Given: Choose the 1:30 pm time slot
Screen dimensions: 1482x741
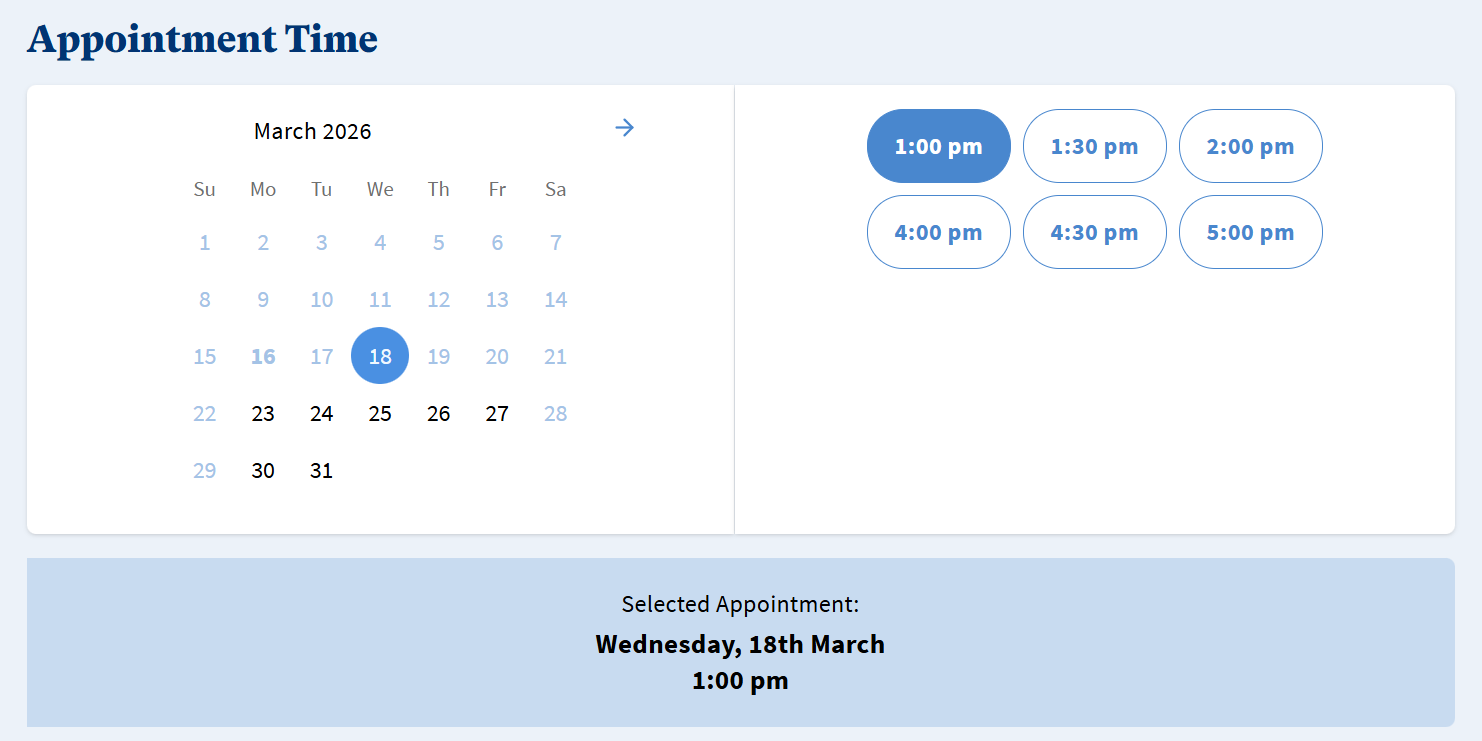Looking at the screenshot, I should click(1094, 146).
